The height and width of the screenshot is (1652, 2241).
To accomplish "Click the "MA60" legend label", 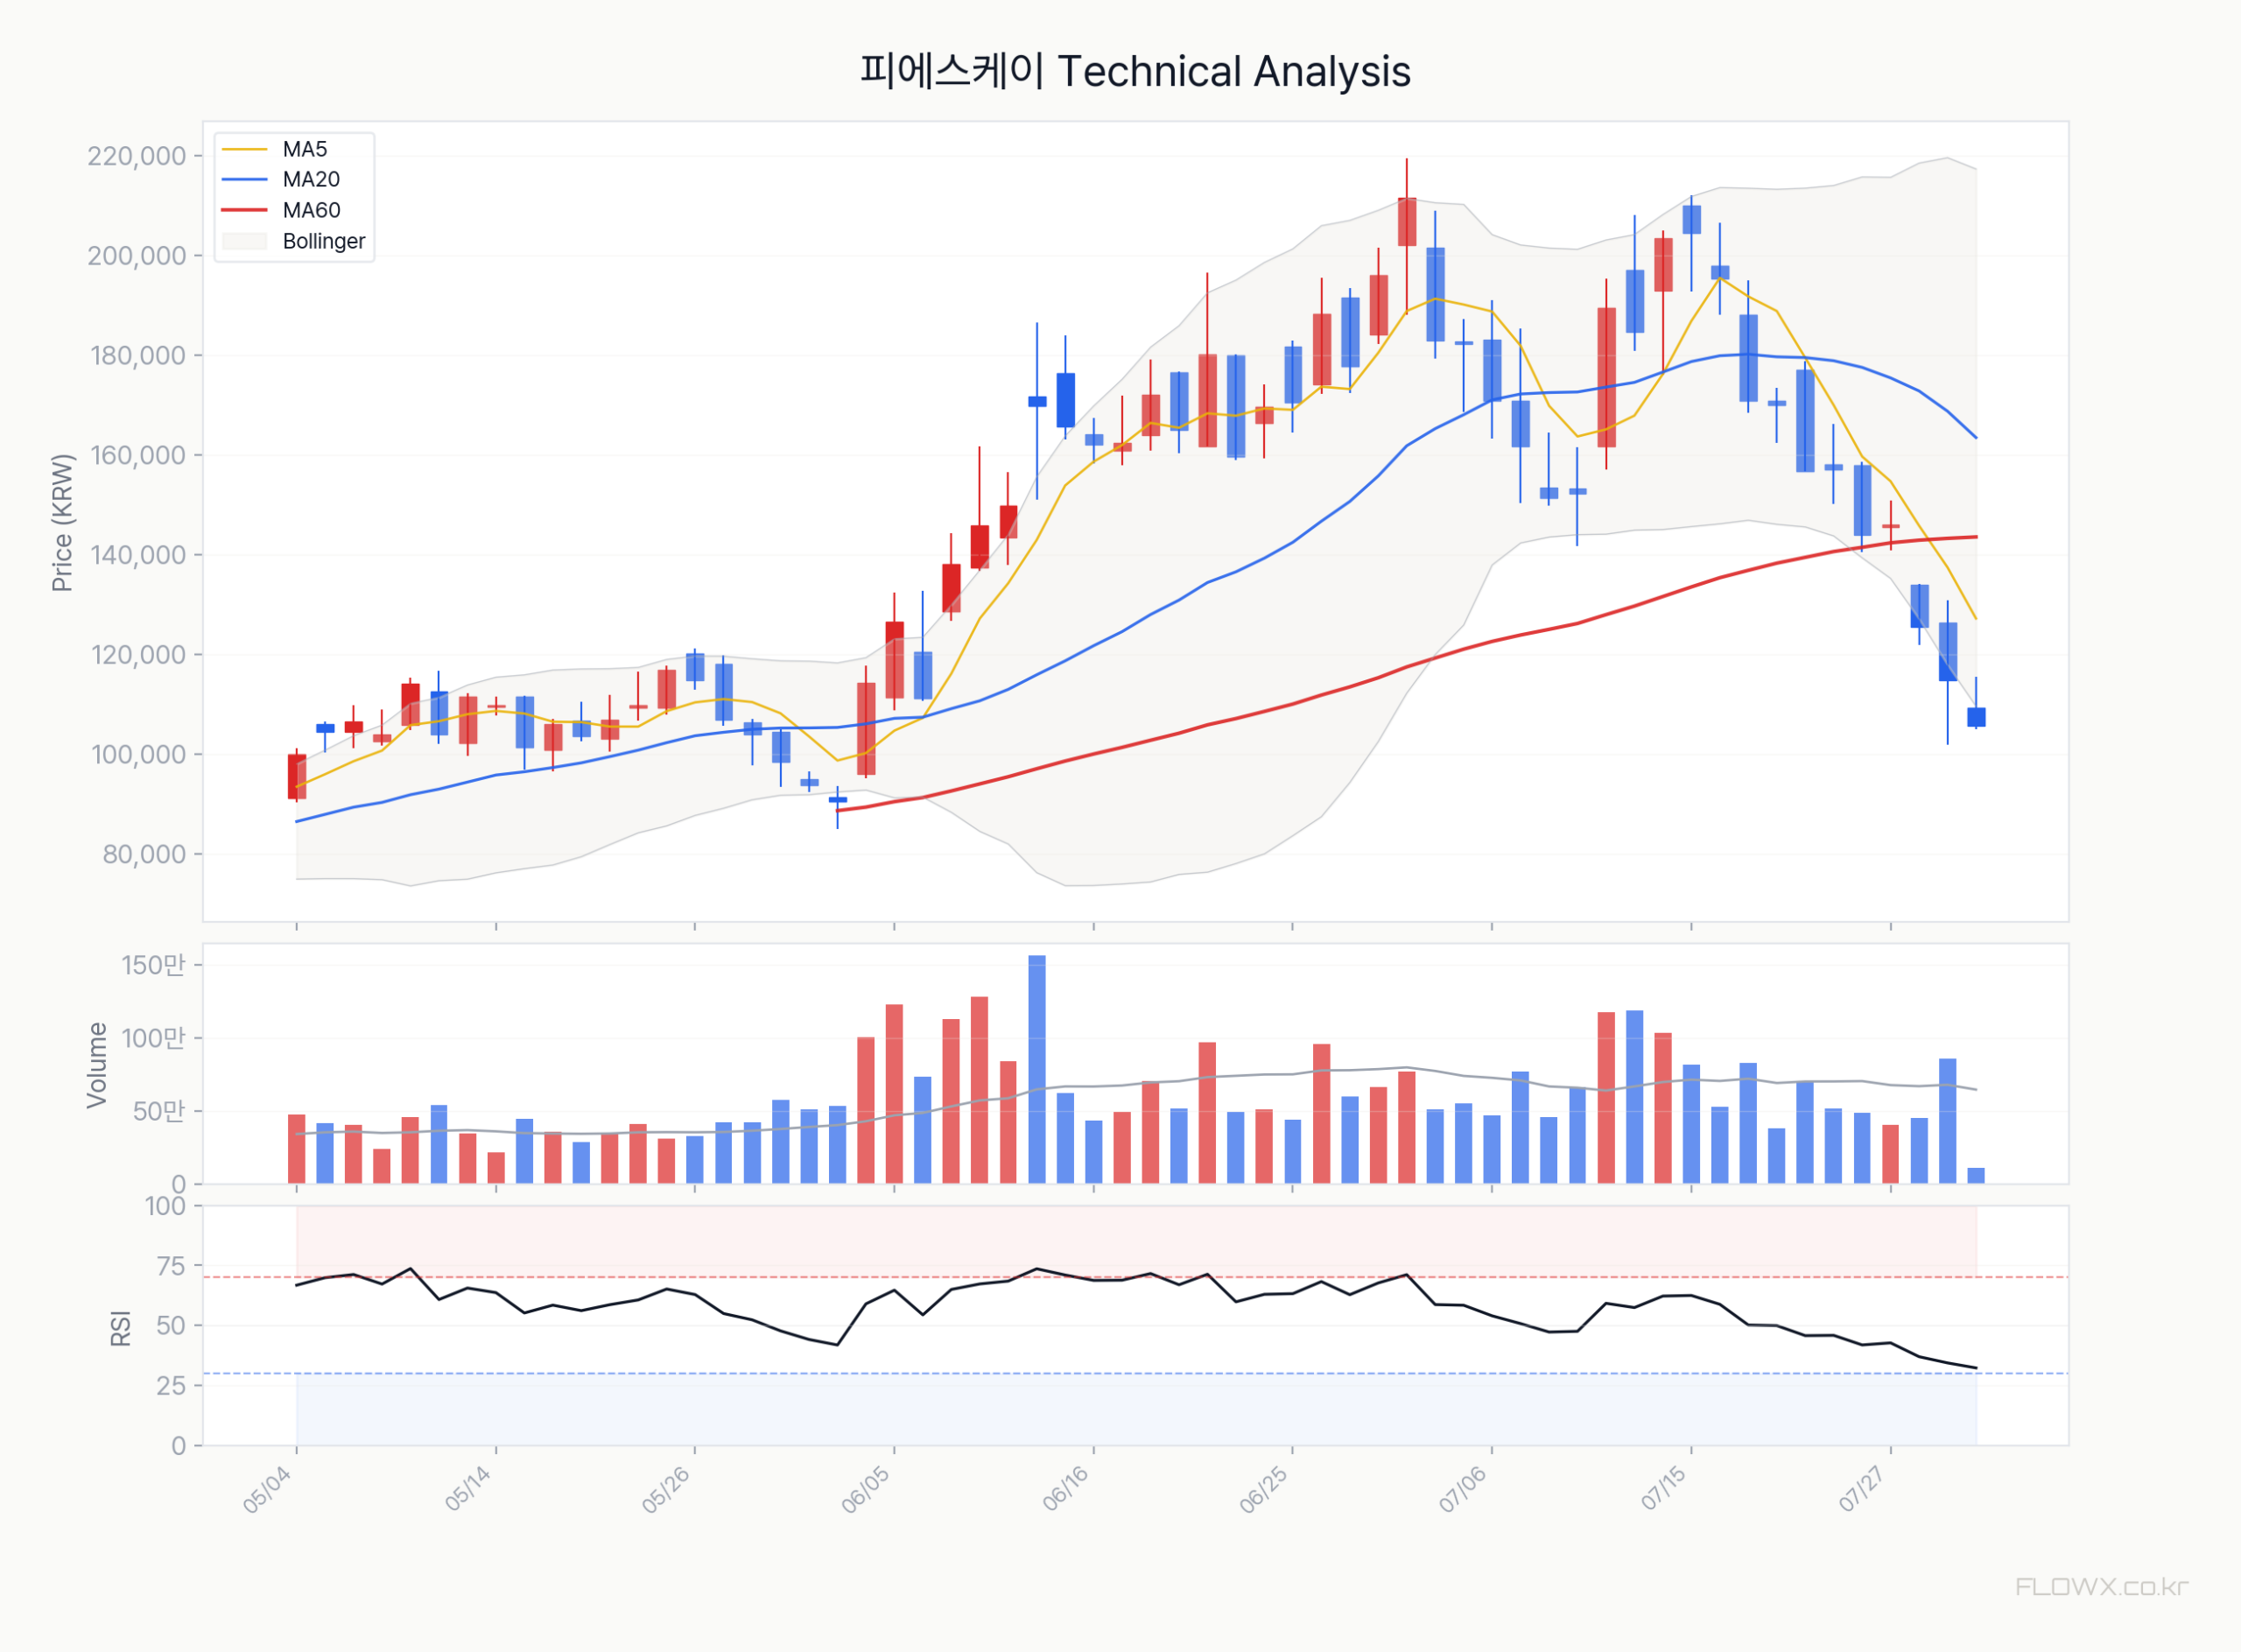I will tap(311, 210).
